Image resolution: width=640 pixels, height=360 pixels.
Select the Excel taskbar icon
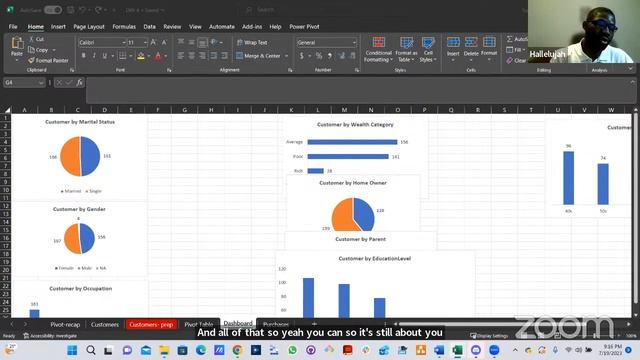click(x=458, y=350)
